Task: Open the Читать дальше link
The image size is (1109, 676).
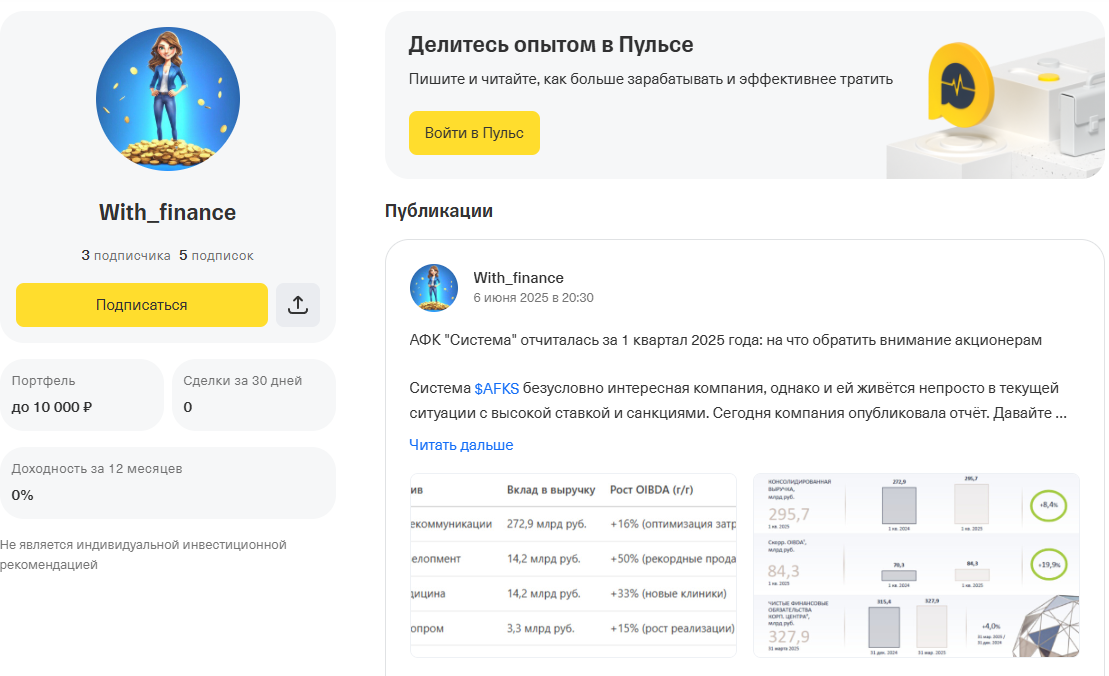Action: tap(461, 445)
